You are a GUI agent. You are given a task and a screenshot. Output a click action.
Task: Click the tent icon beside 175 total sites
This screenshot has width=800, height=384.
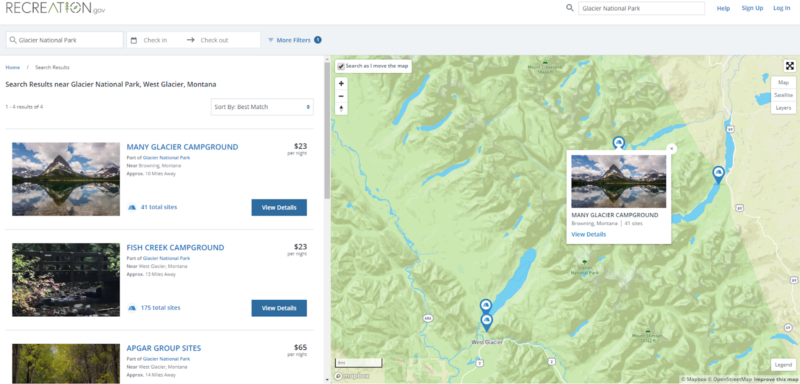(132, 308)
